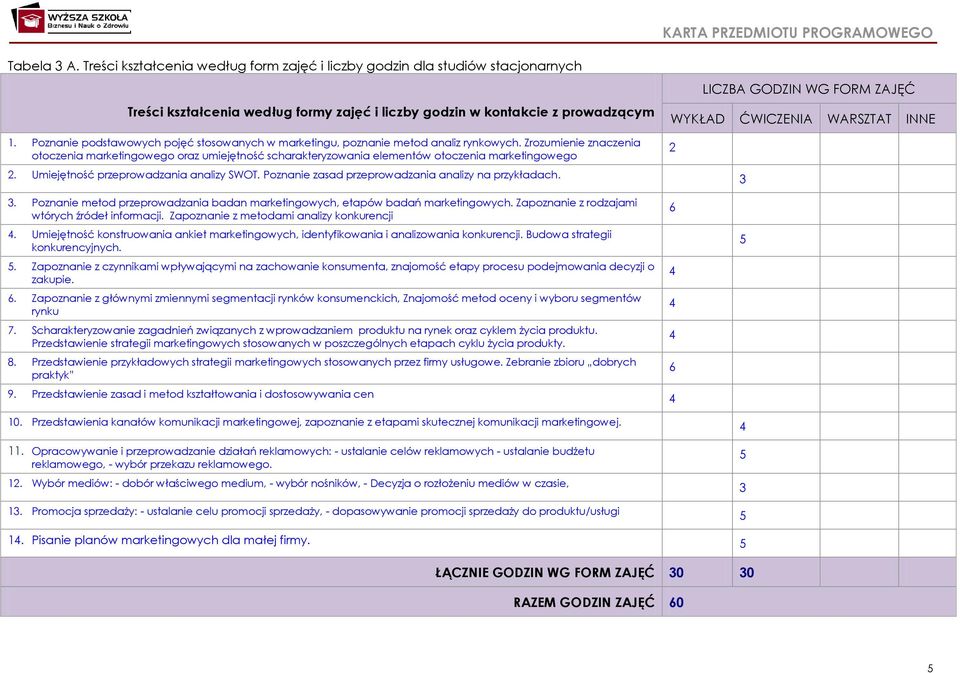Click the KARTA PRZEDMIOTU PROGRAMOWEGO header

(797, 32)
